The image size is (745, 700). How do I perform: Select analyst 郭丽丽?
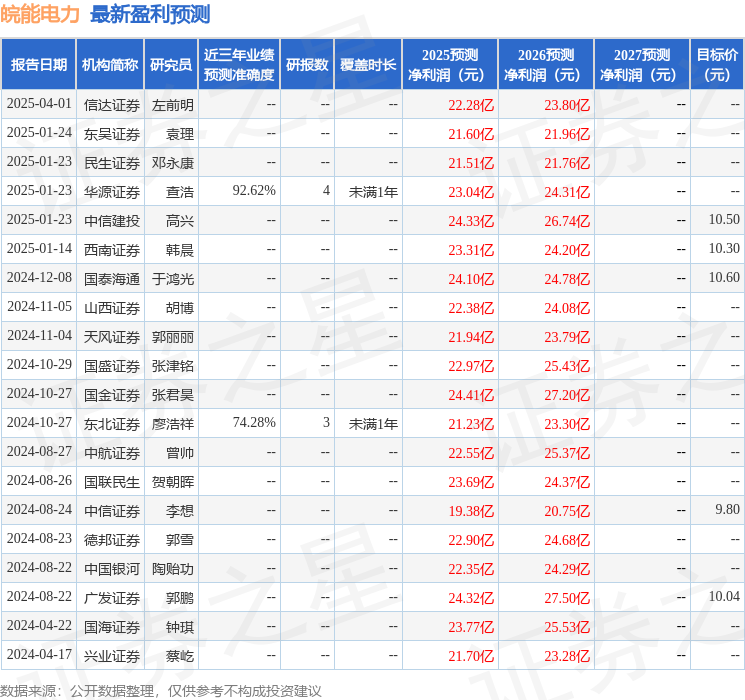pos(172,337)
